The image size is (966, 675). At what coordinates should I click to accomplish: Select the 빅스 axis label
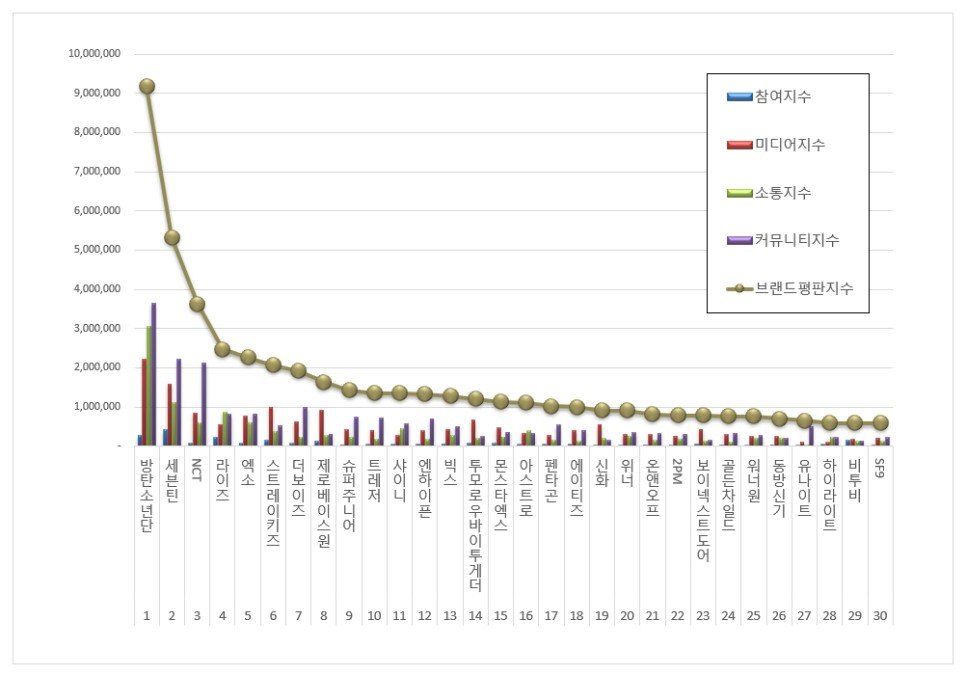(x=450, y=472)
